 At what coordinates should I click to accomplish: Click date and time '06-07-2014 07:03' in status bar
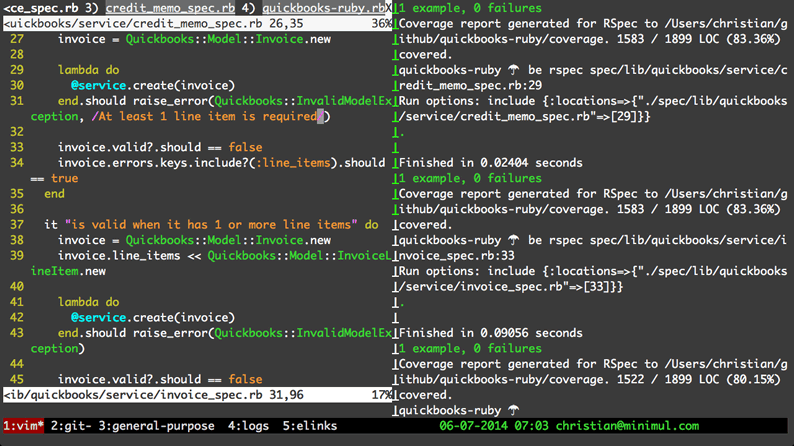[494, 426]
